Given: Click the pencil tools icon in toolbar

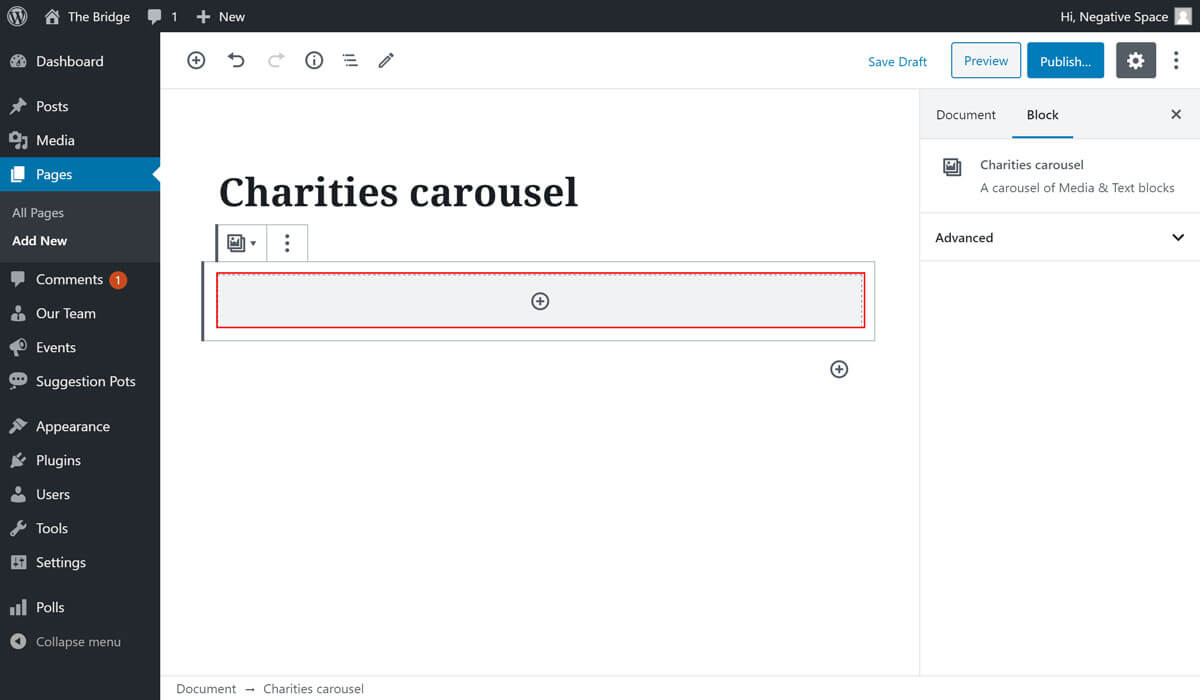Looking at the screenshot, I should click(x=386, y=61).
